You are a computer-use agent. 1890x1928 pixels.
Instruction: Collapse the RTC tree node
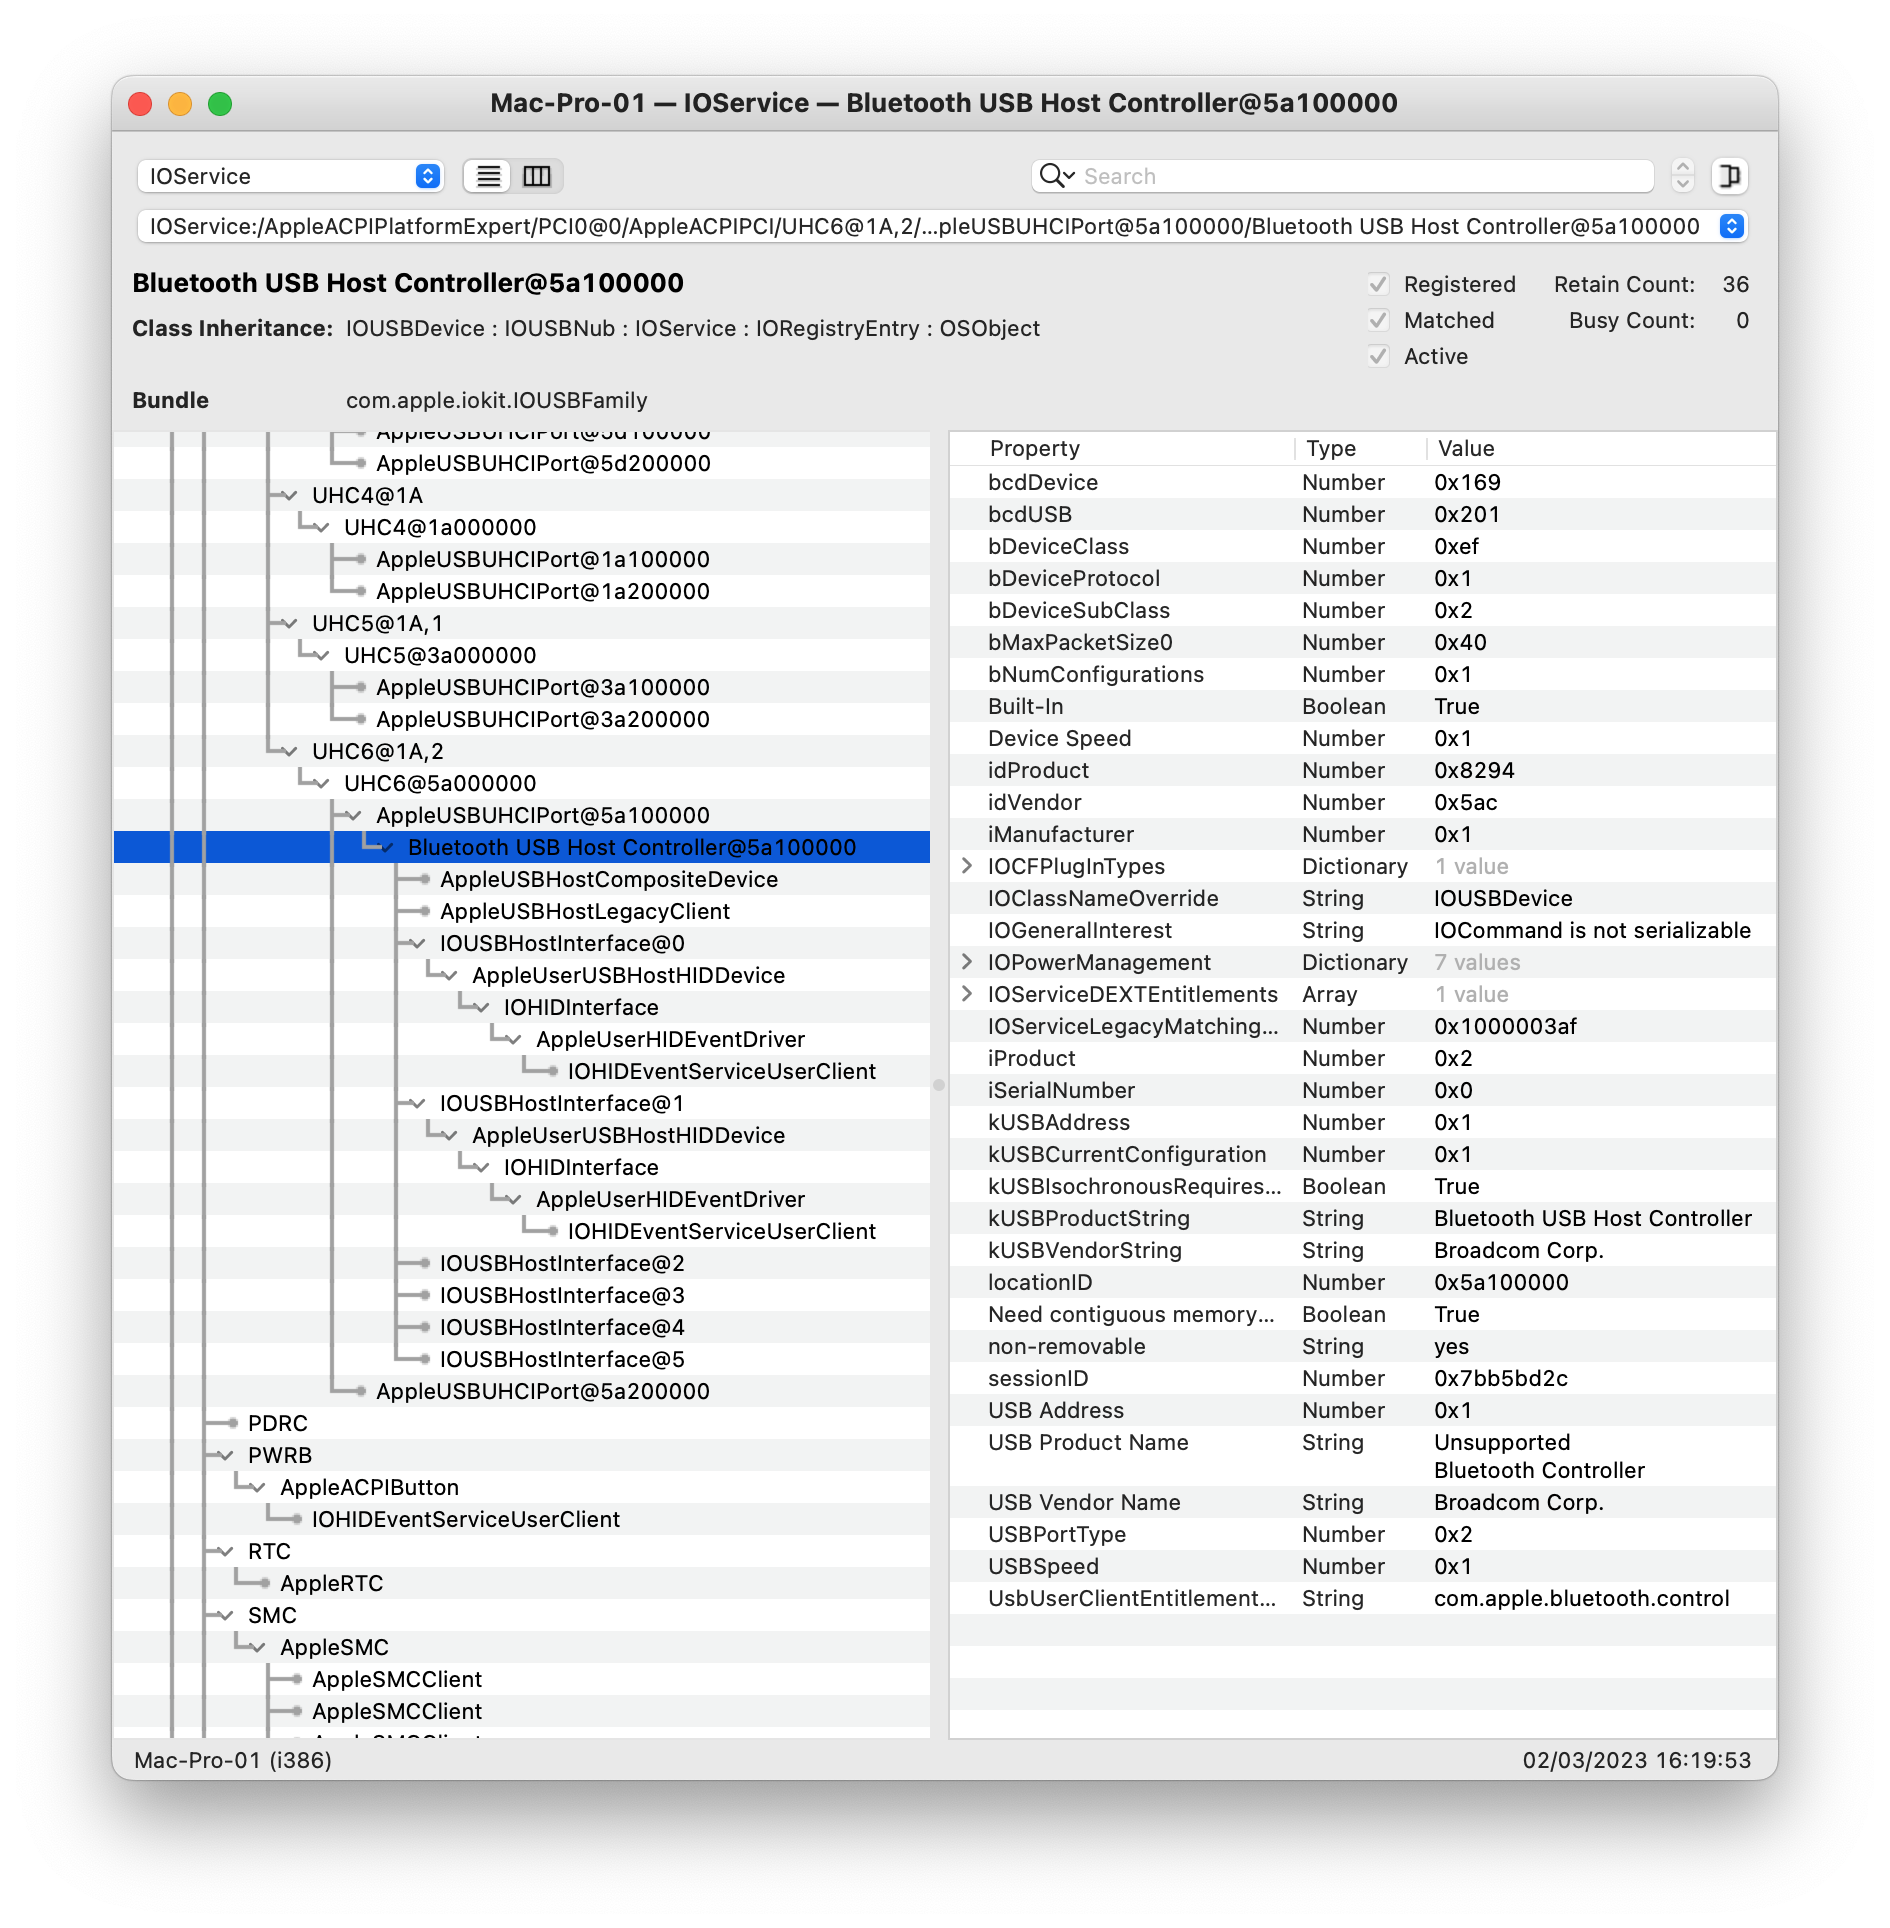coord(225,1552)
